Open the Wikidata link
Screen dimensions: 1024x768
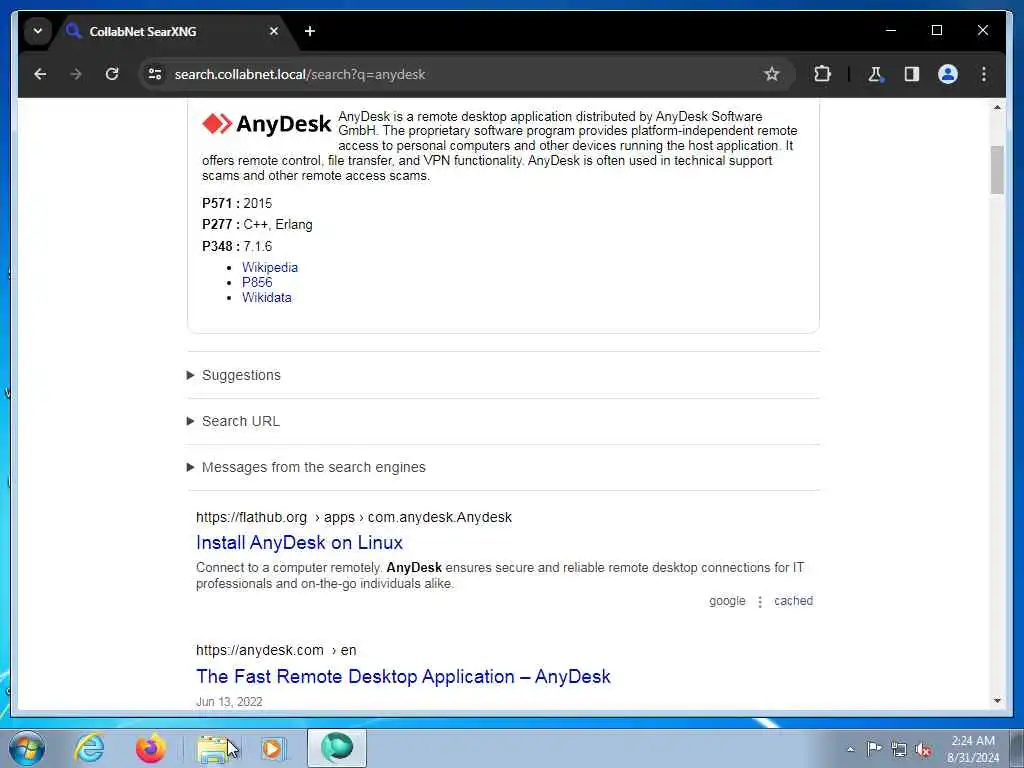tap(266, 297)
